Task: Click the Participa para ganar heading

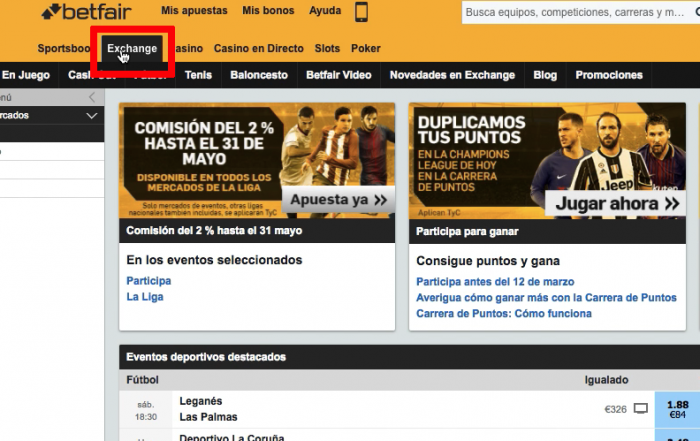Action: coord(467,232)
